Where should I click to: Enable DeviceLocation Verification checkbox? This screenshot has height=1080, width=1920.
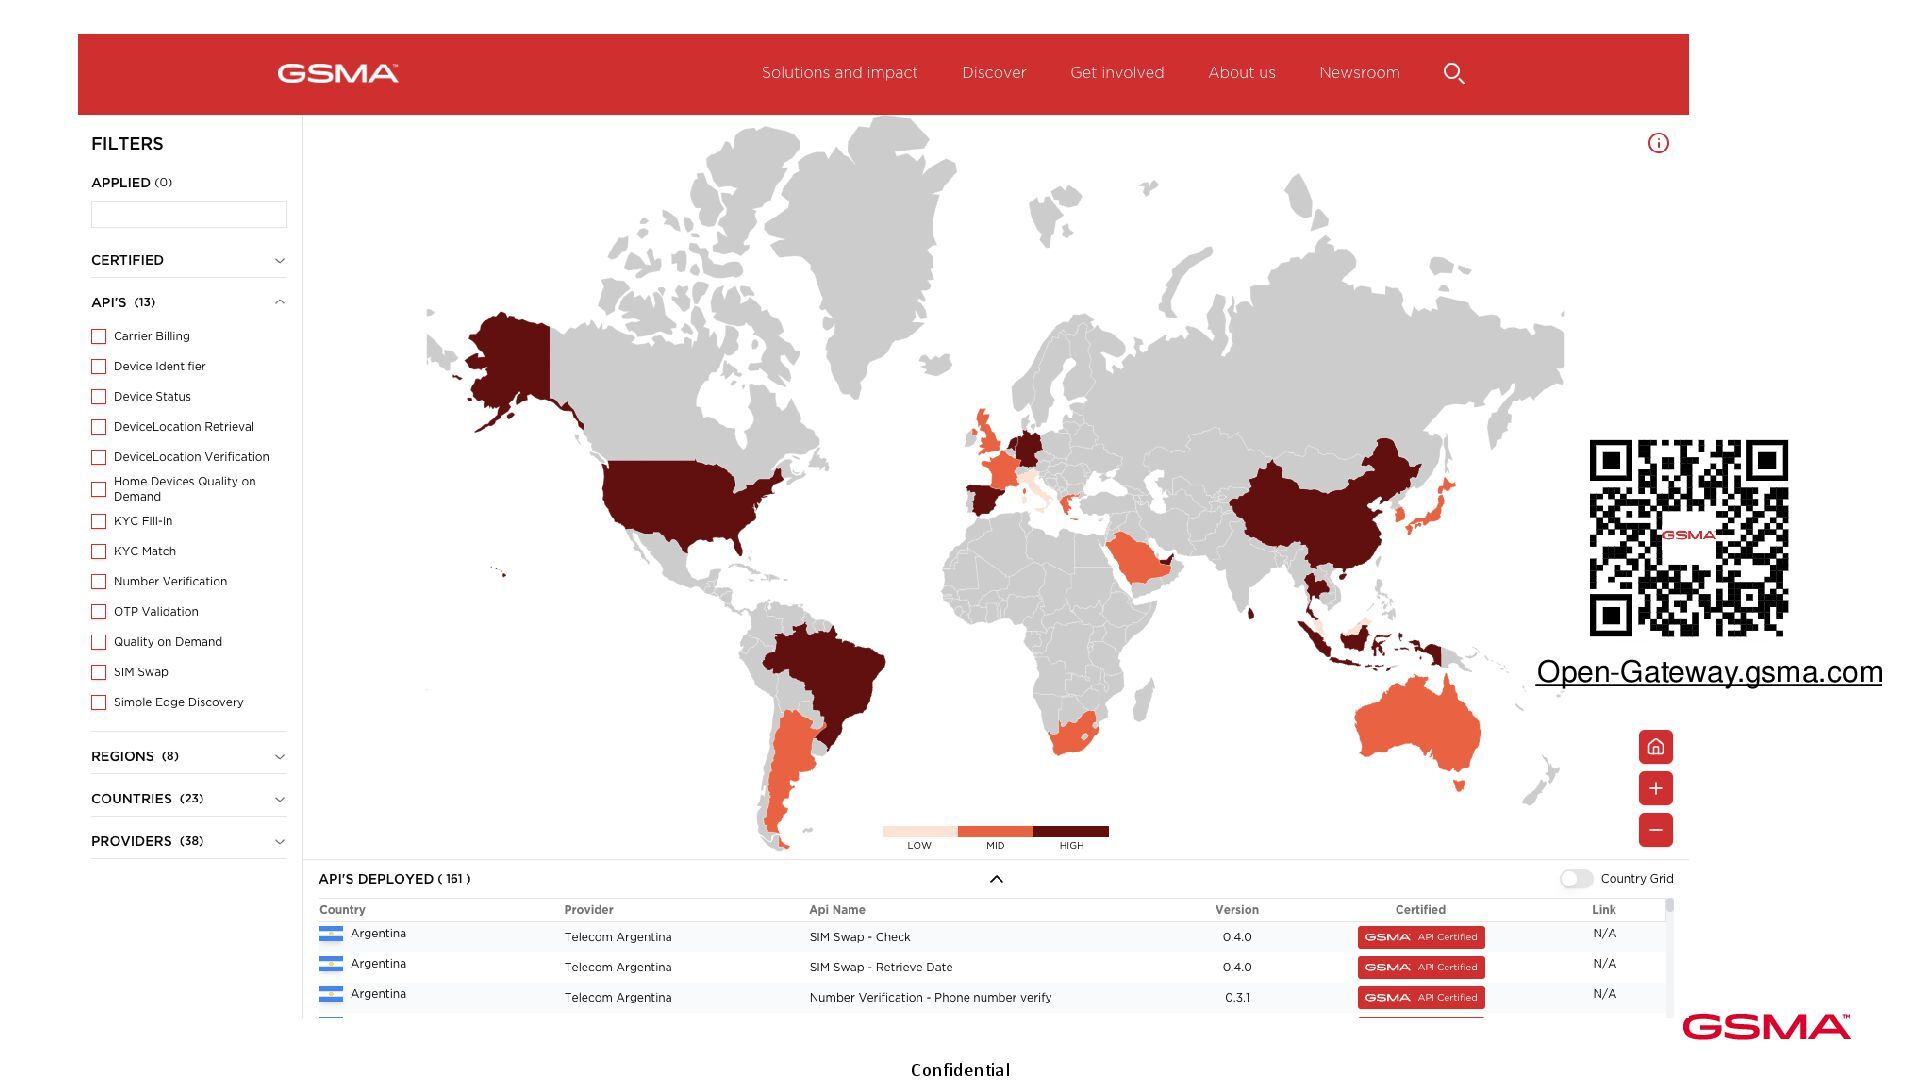(x=99, y=457)
